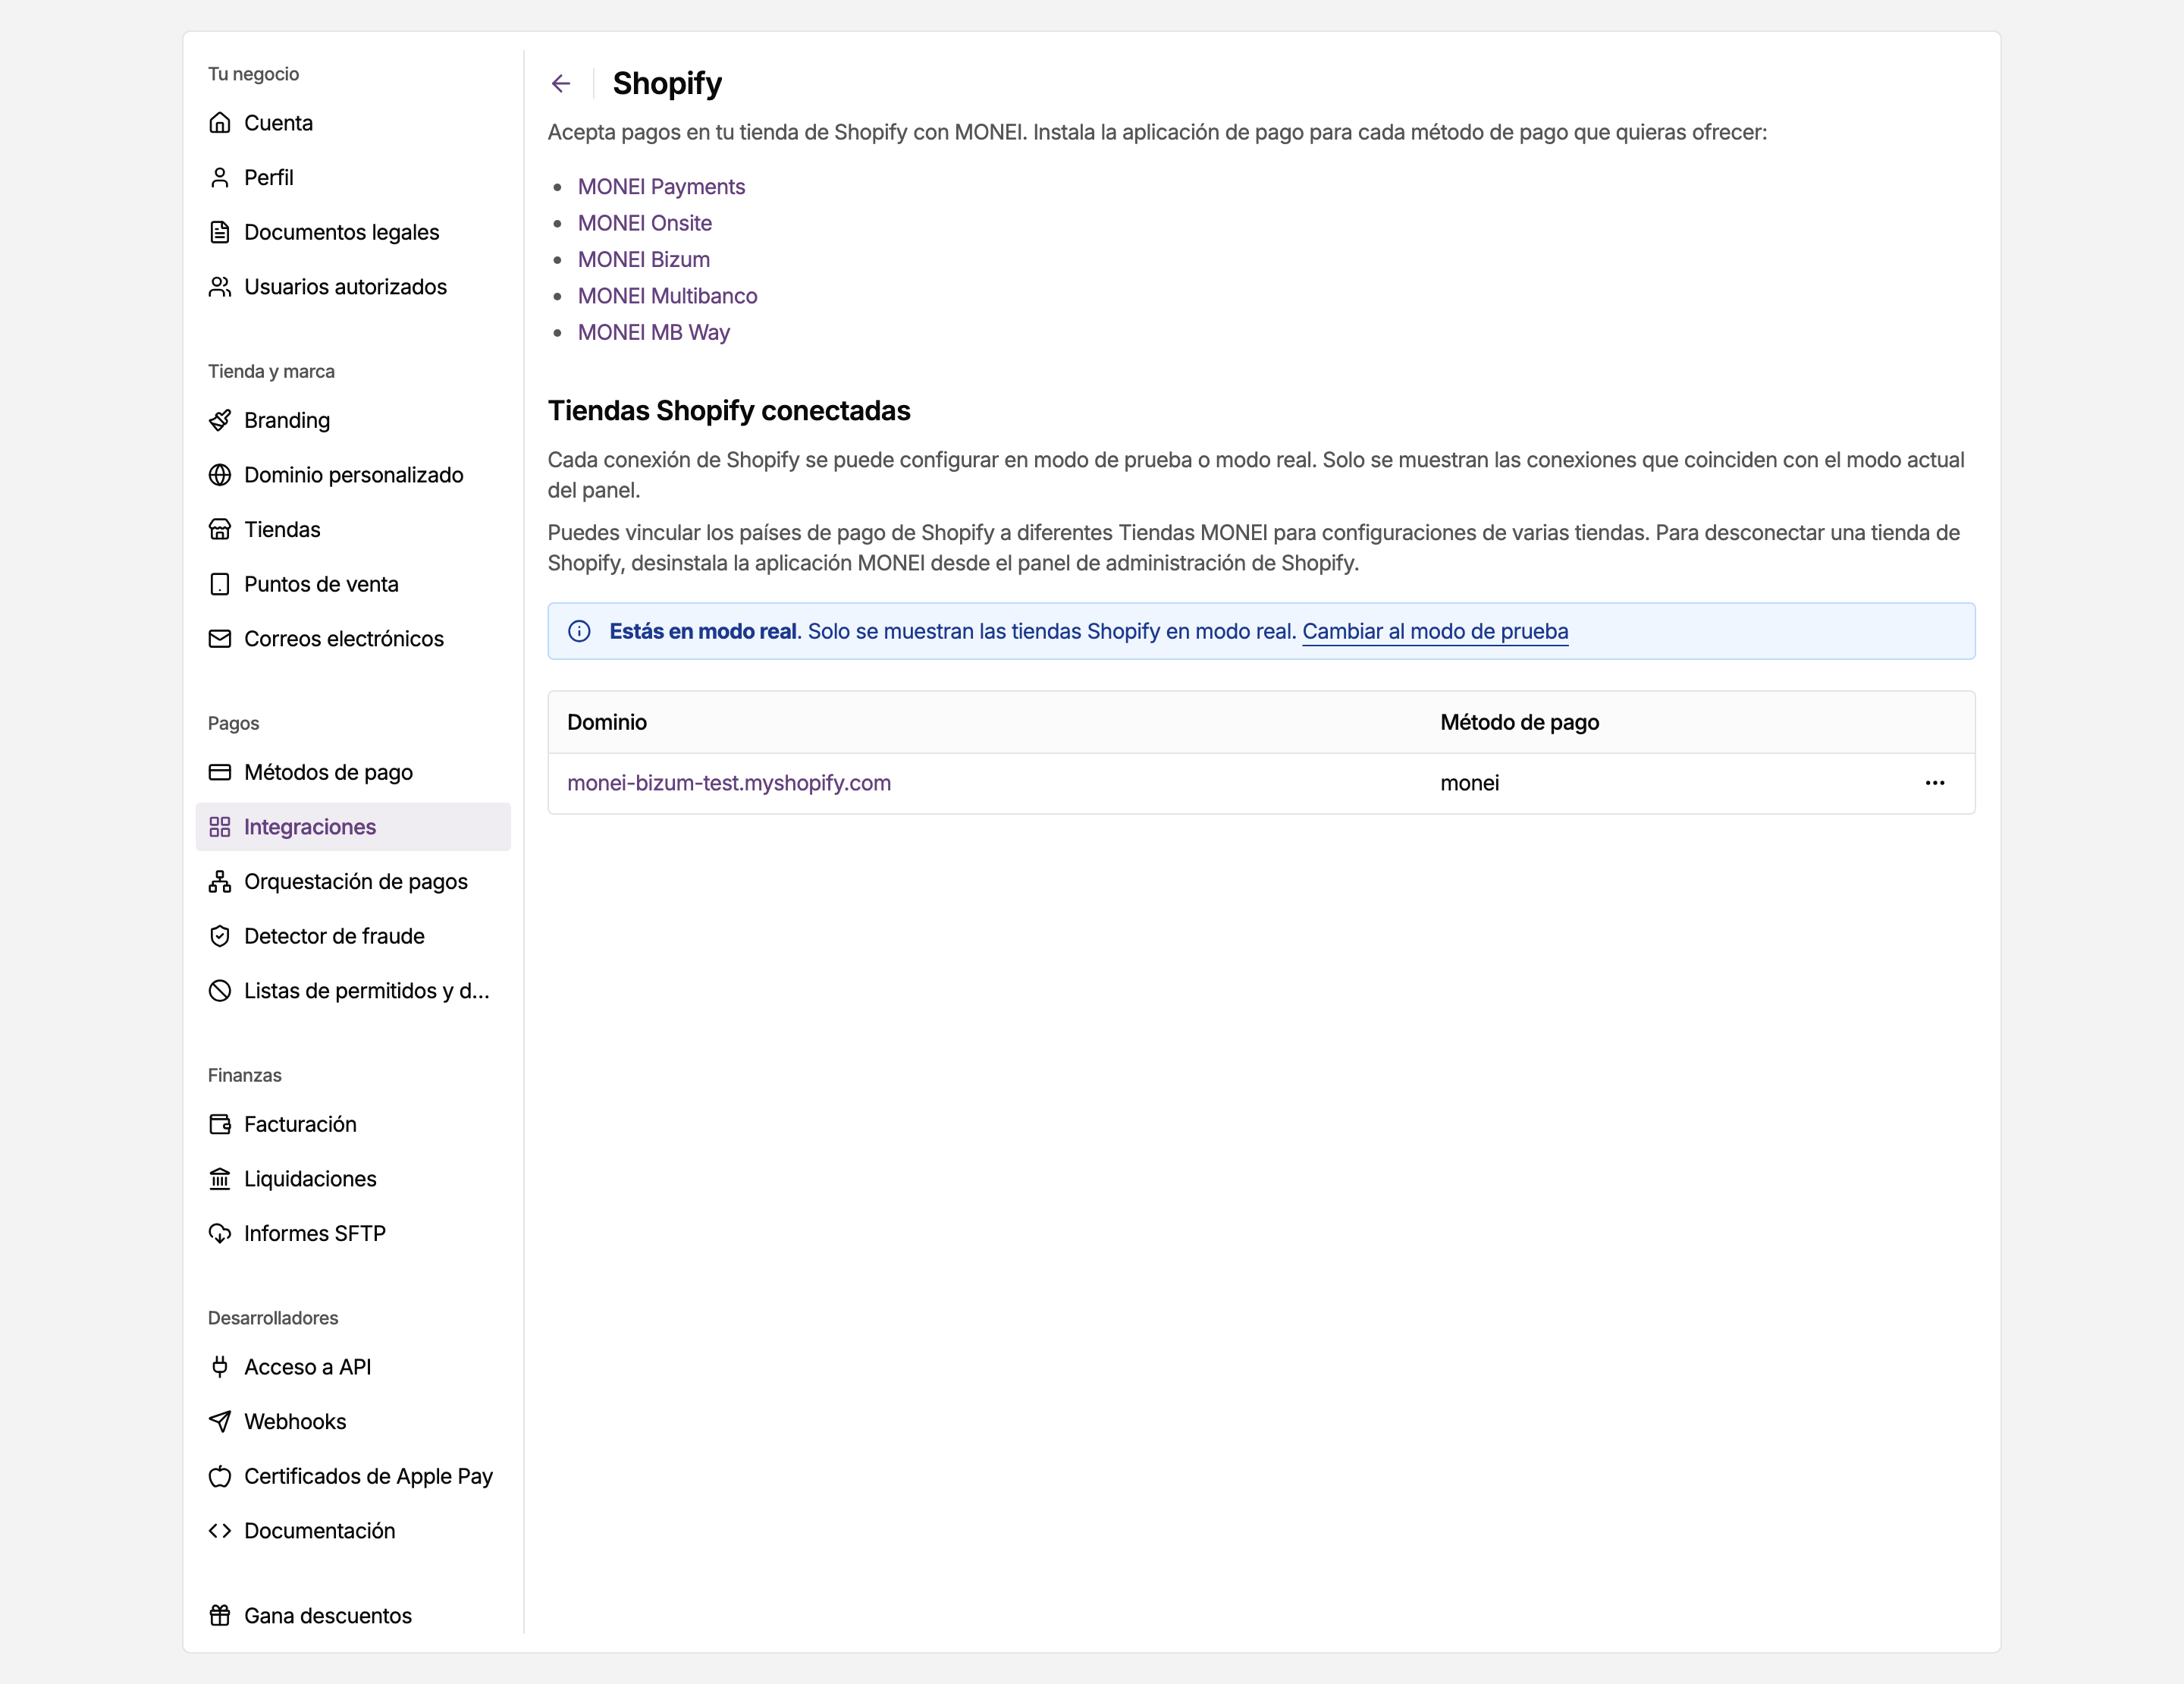Click the Facturación wallet icon

click(220, 1124)
